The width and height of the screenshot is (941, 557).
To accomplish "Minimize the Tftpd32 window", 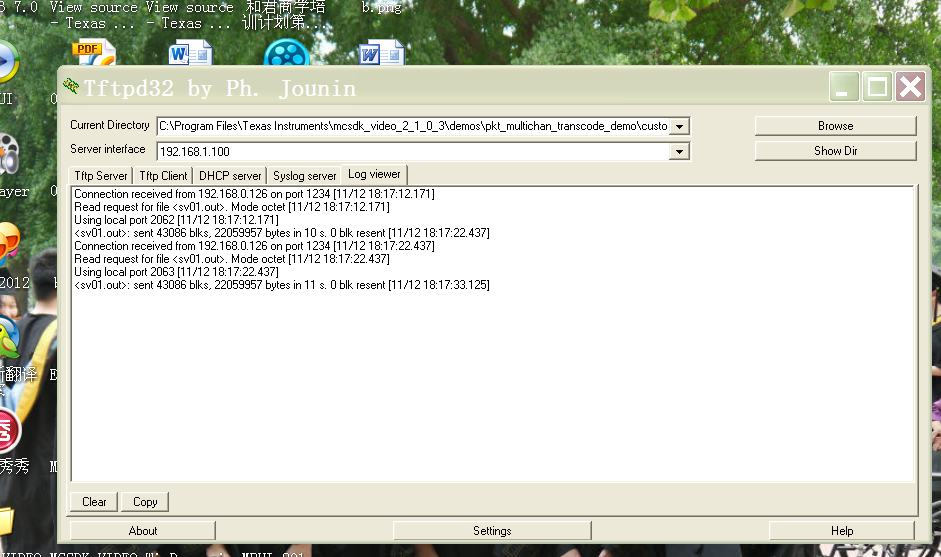I will [x=844, y=87].
